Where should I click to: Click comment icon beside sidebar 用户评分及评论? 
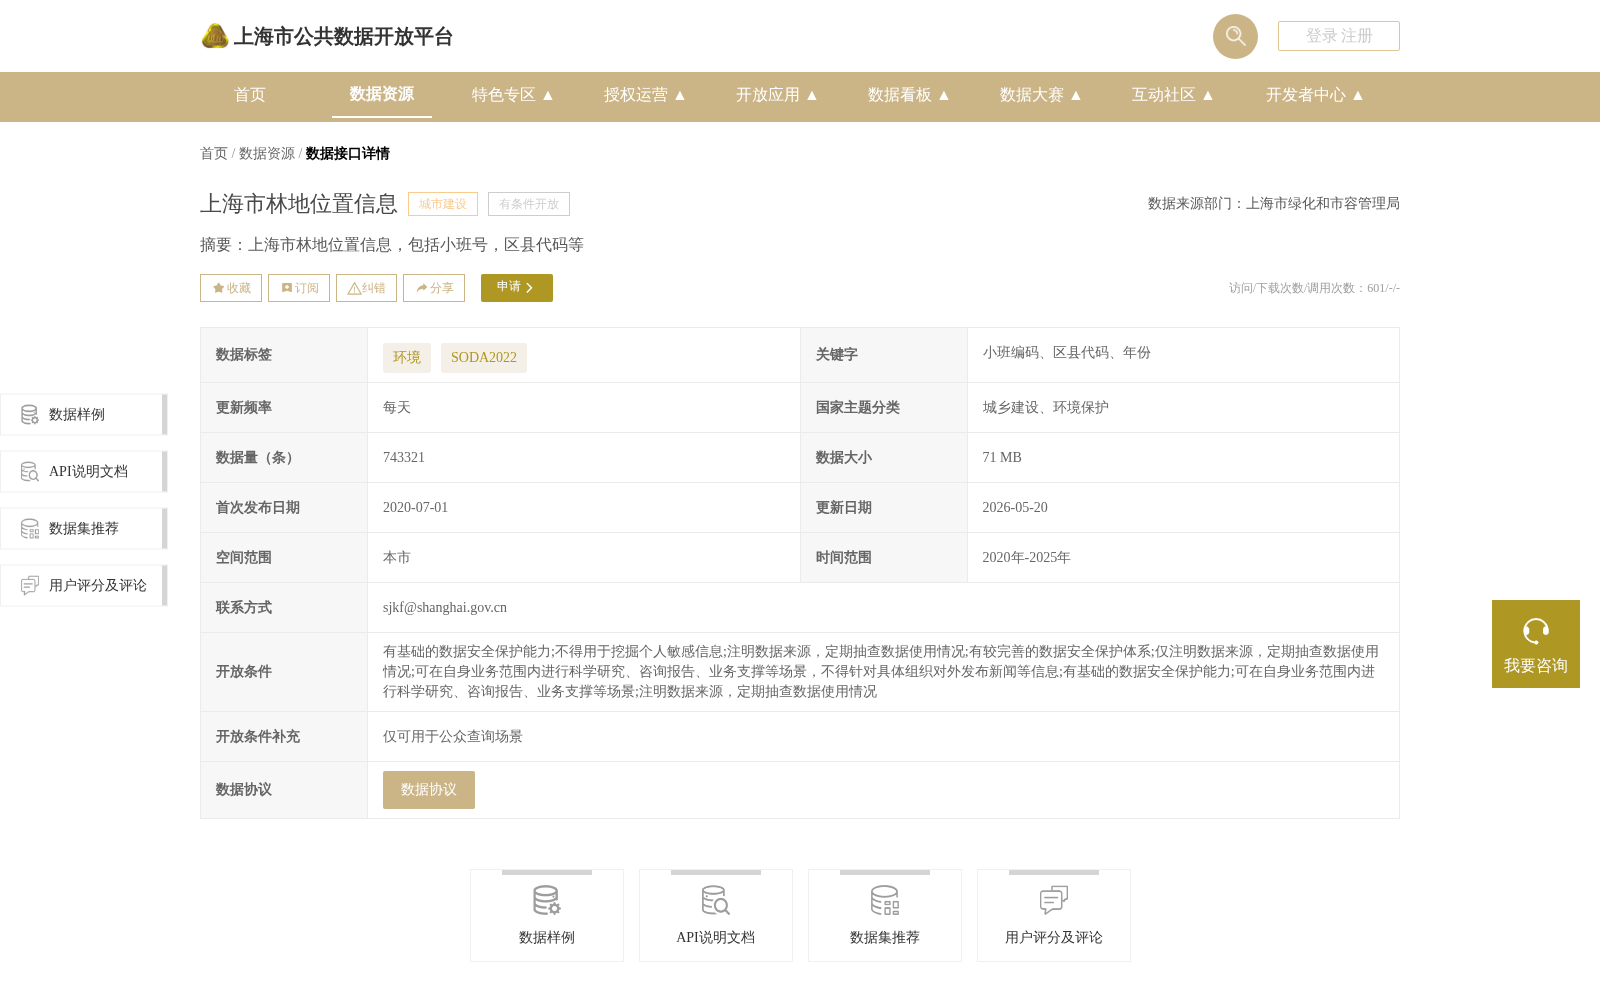coord(30,585)
